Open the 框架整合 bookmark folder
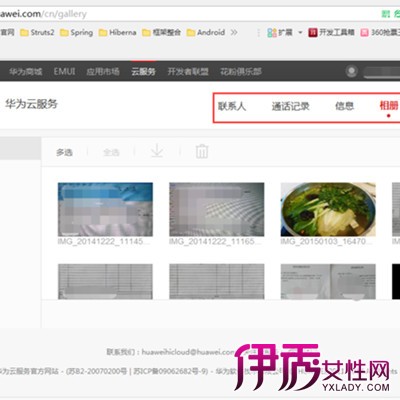Screen dimensions: 400x400 pyautogui.click(x=161, y=32)
